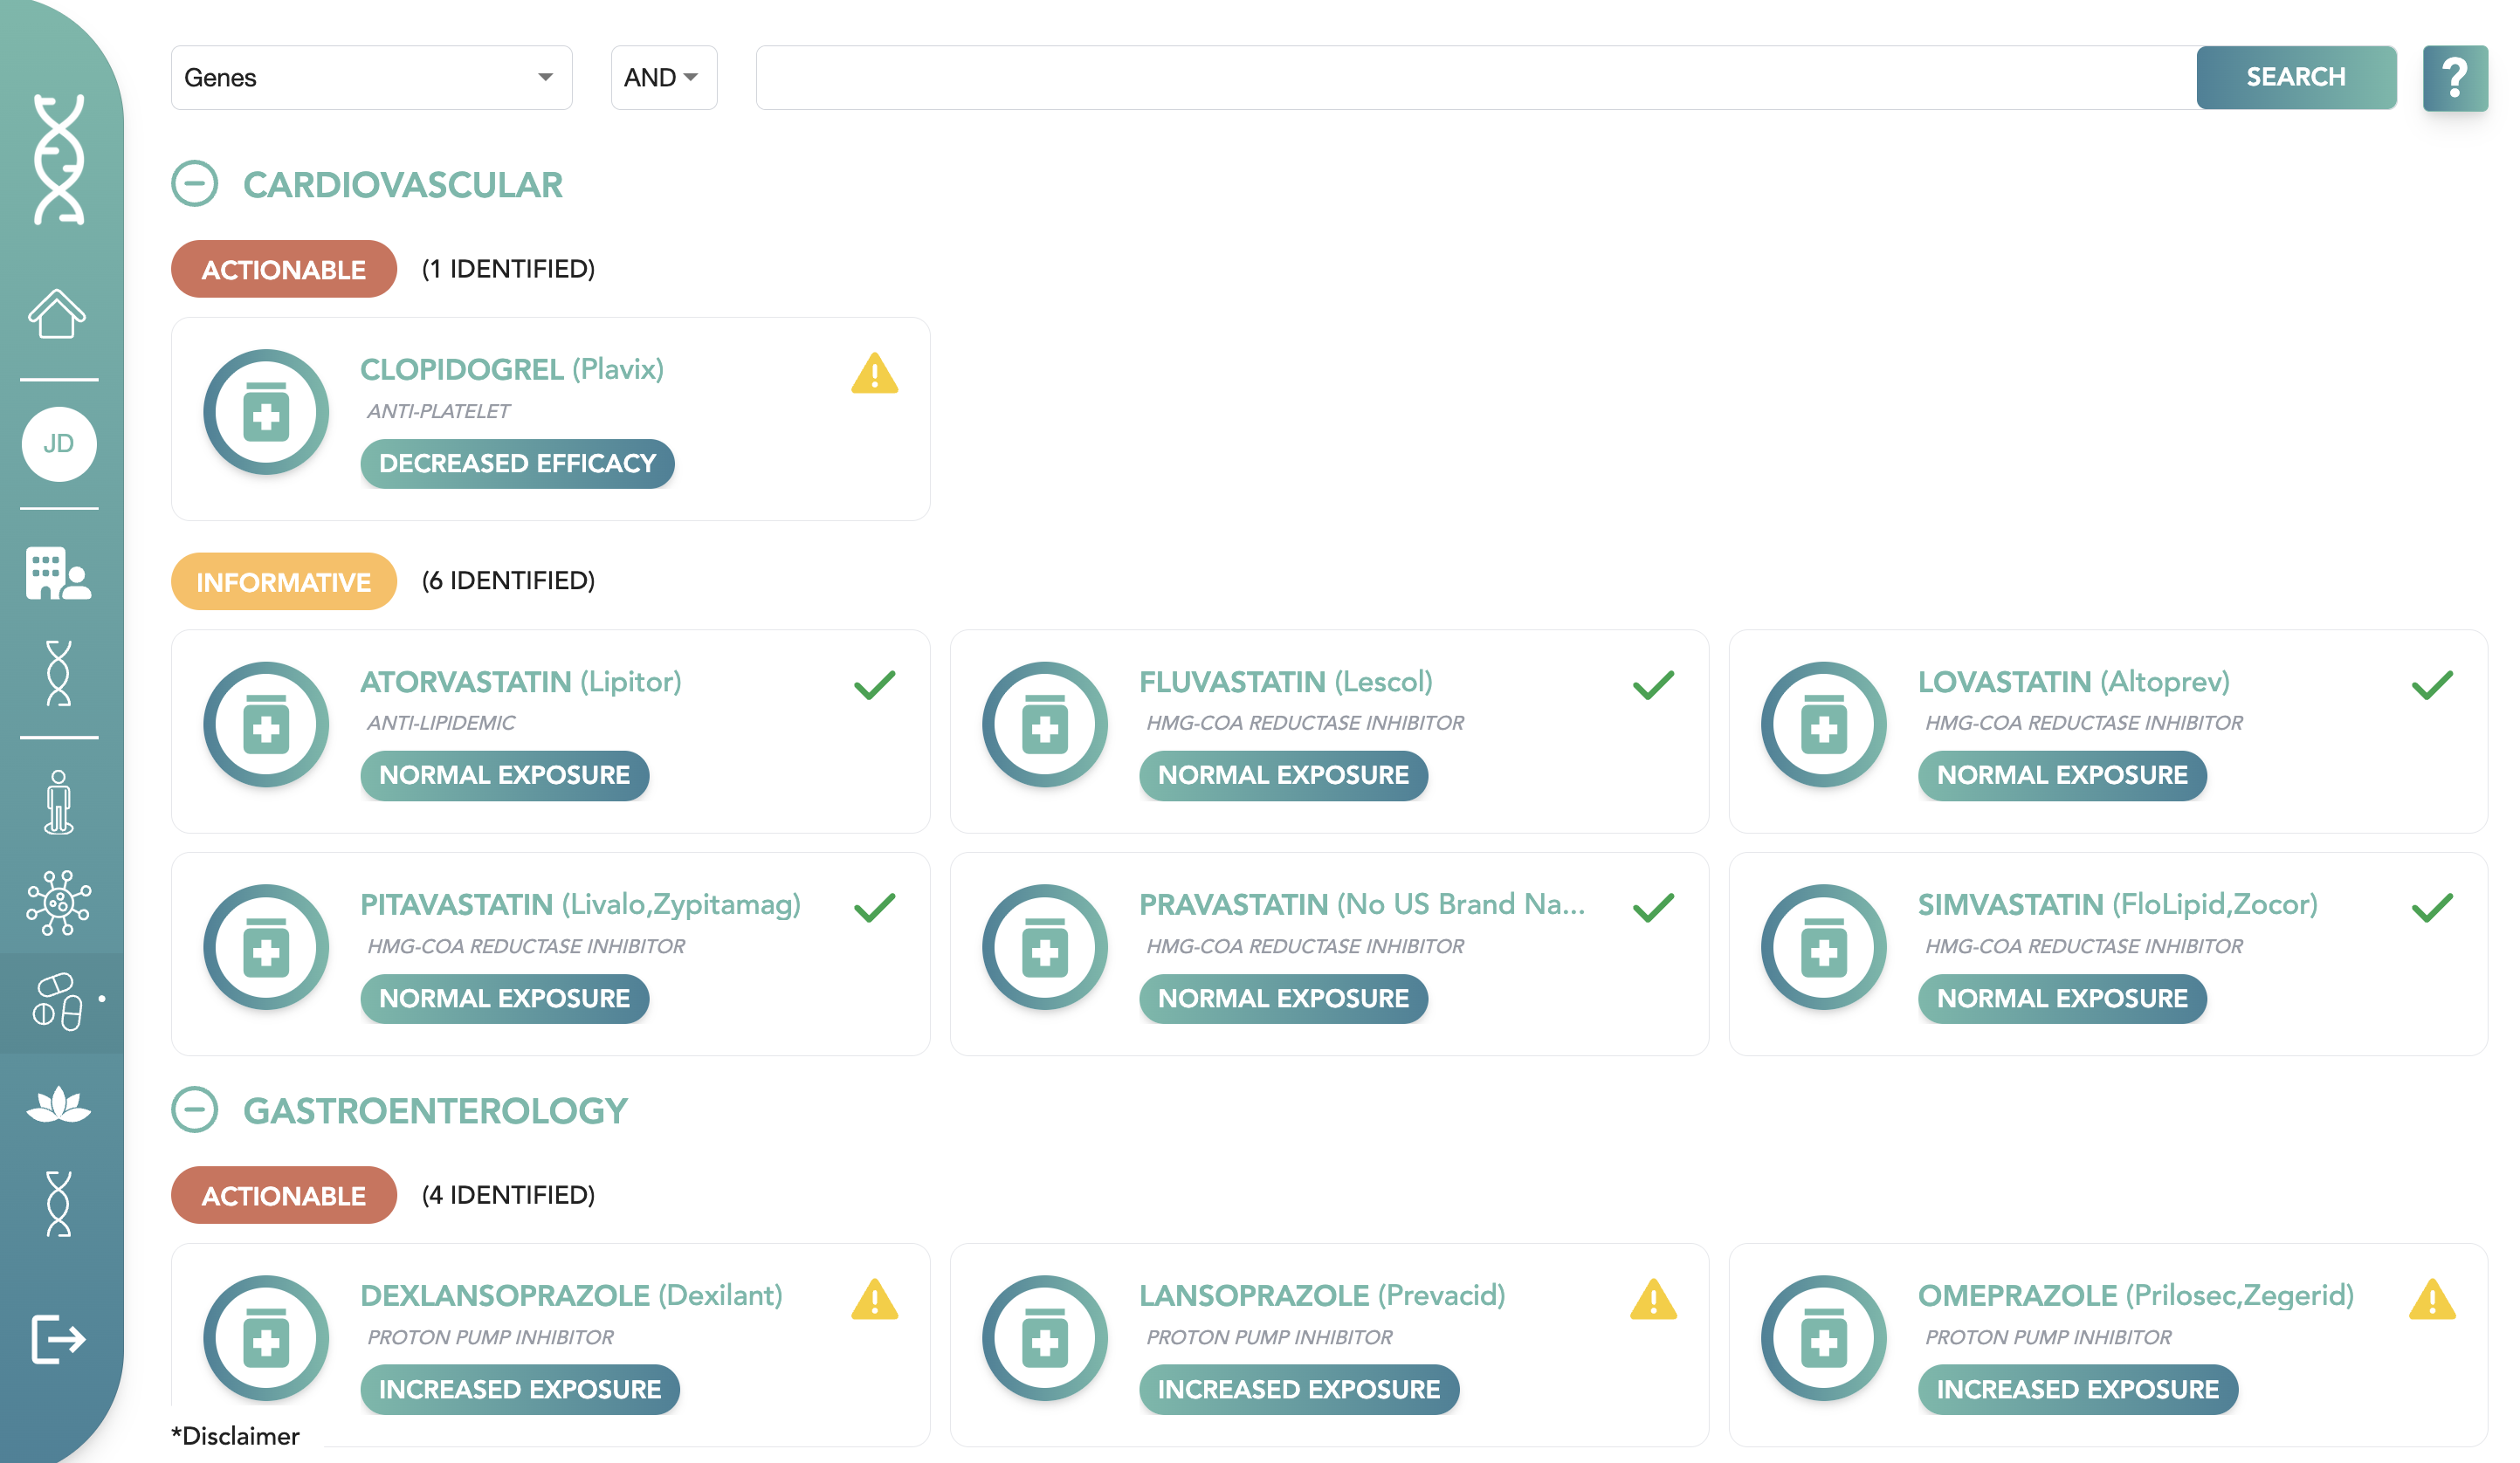The width and height of the screenshot is (2520, 1463).
Task: Click the search text input field
Action: click(1475, 78)
